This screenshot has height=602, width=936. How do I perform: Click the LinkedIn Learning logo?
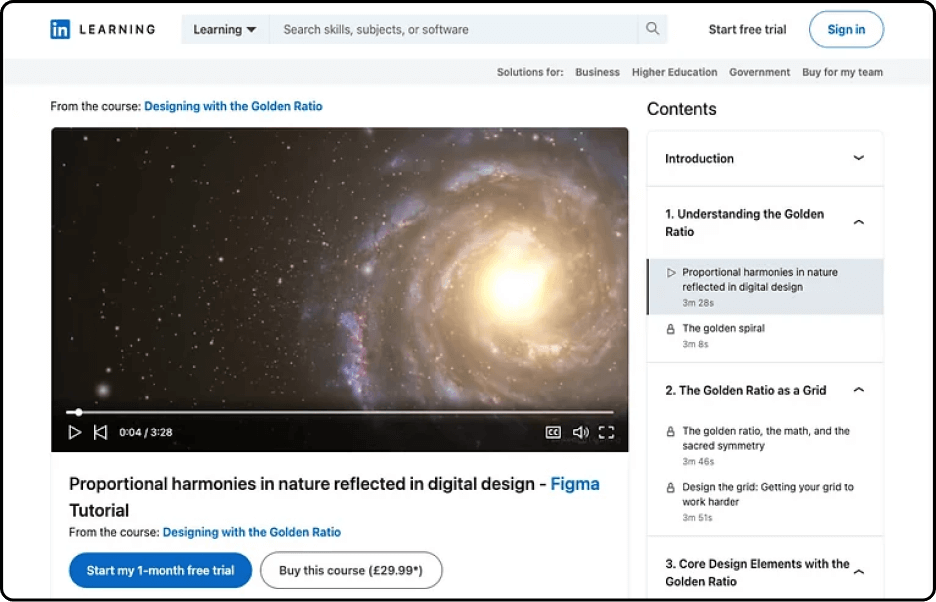coord(103,29)
